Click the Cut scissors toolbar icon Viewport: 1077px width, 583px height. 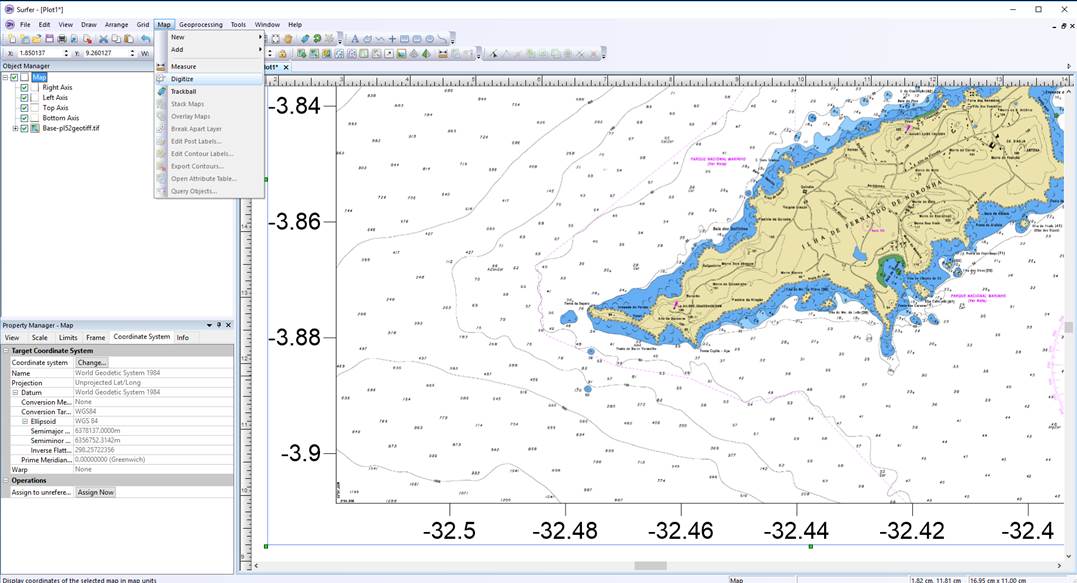click(x=103, y=39)
